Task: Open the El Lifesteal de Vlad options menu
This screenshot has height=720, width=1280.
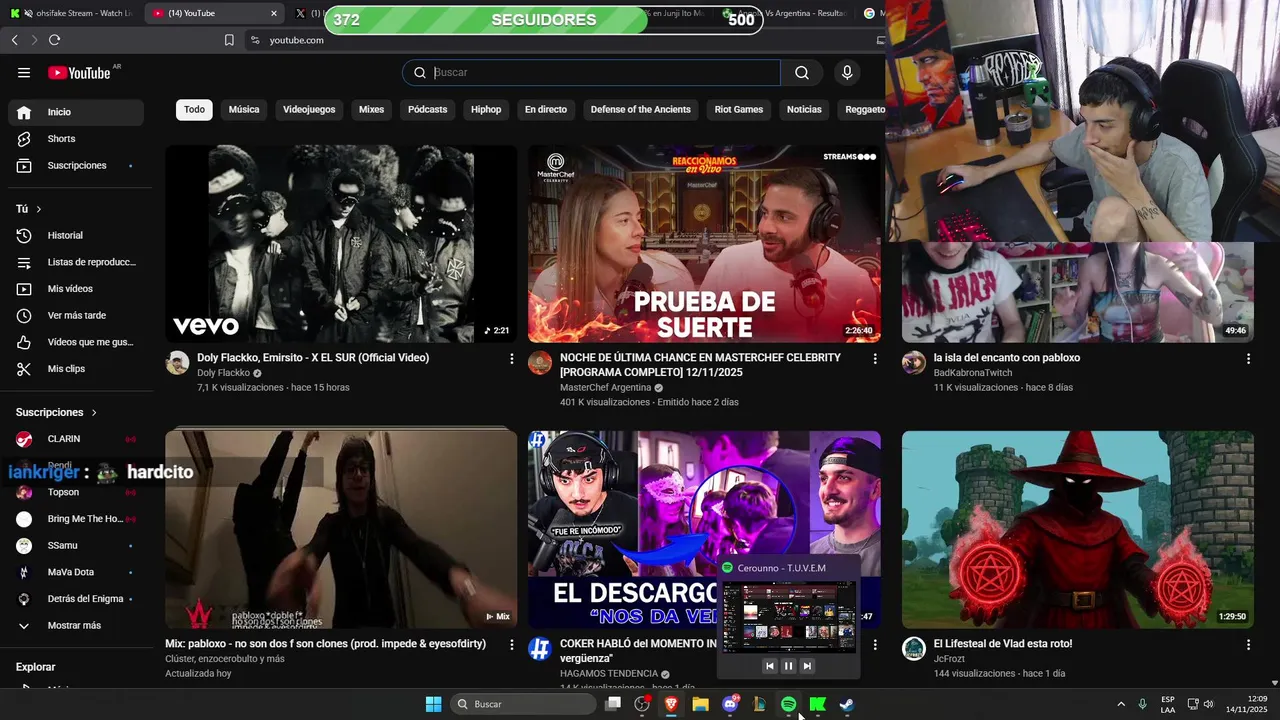Action: coord(1248,645)
